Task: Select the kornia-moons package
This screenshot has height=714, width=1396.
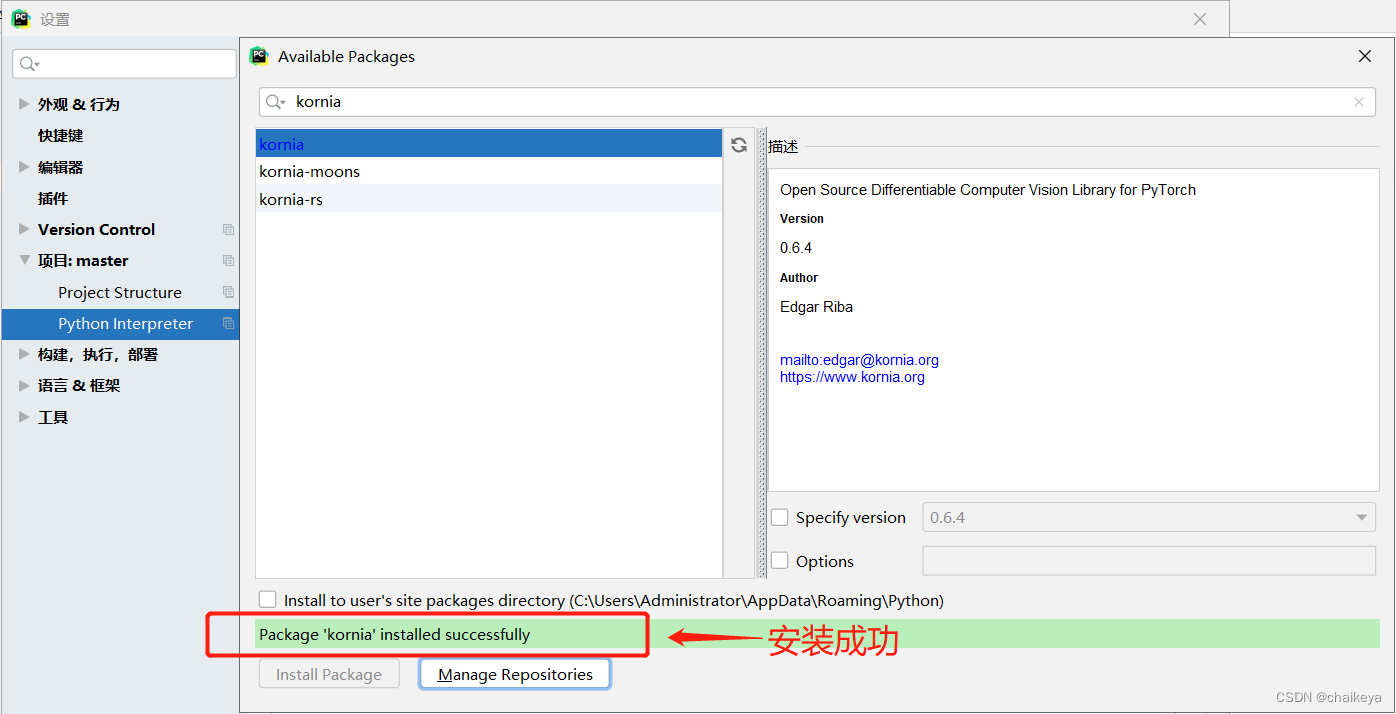Action: pos(488,171)
